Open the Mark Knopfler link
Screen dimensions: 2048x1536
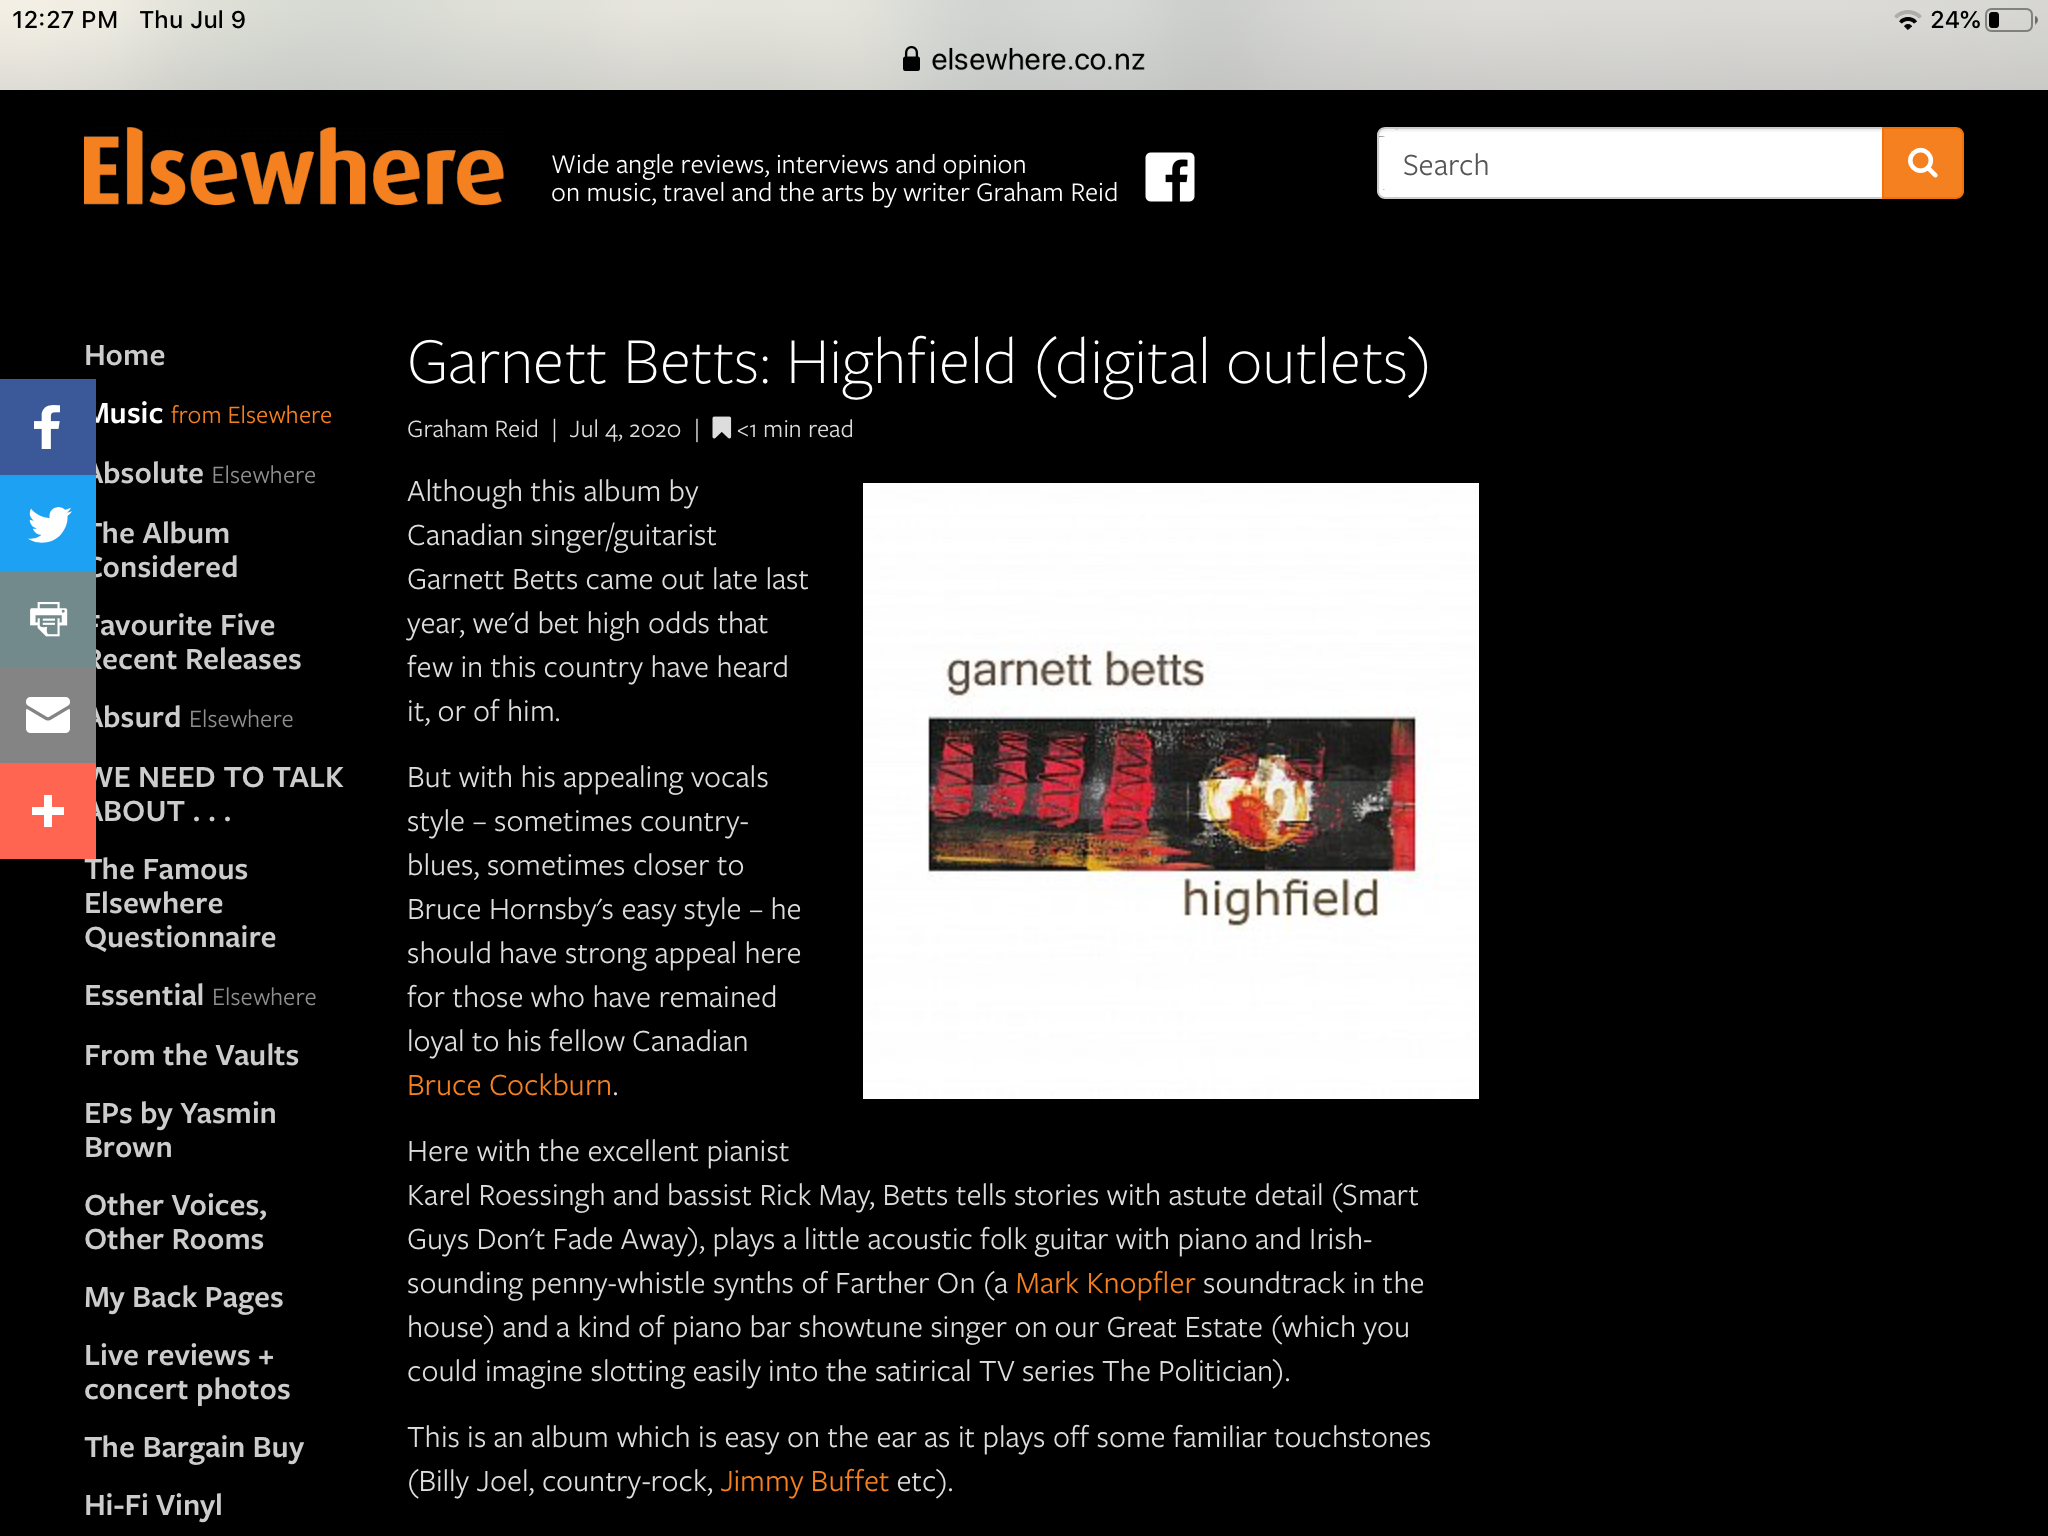click(x=1104, y=1283)
